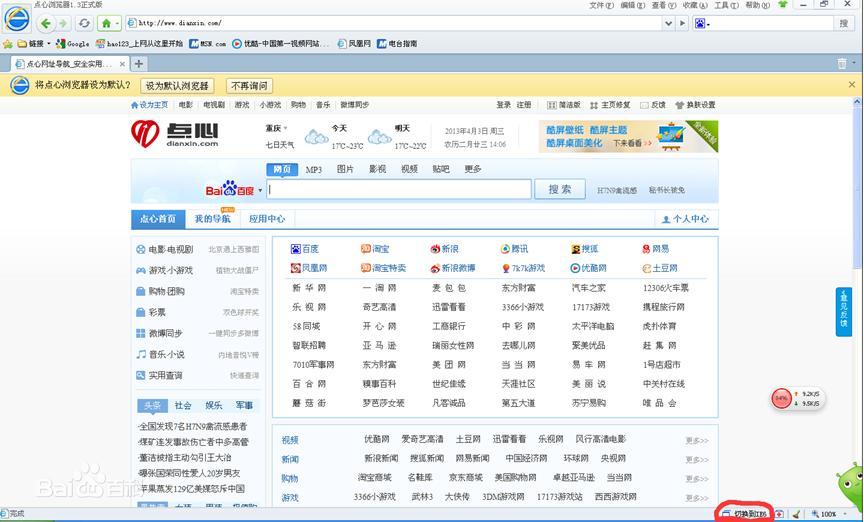Toggle the 反馈 checkbox
Viewport: 864px width, 522px height.
coord(645,105)
